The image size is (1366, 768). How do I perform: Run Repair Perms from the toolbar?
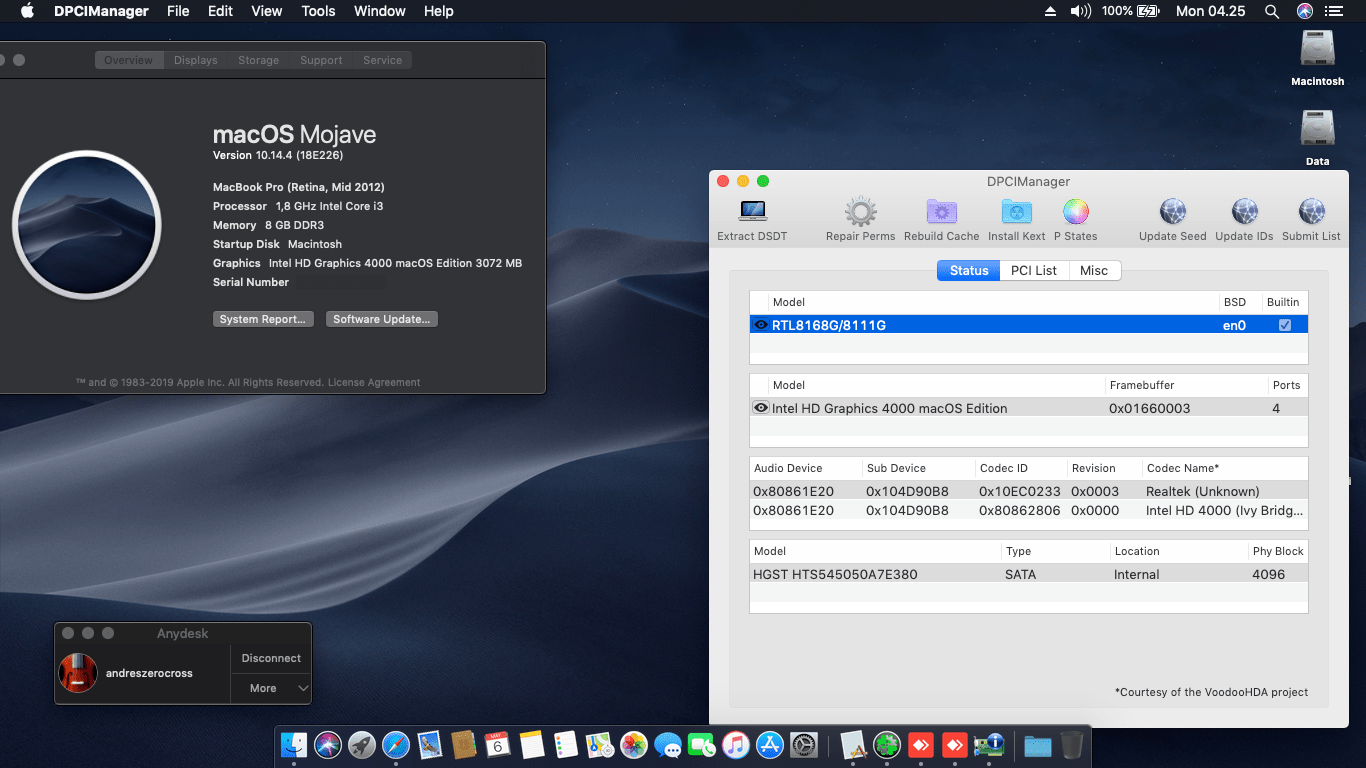click(860, 213)
